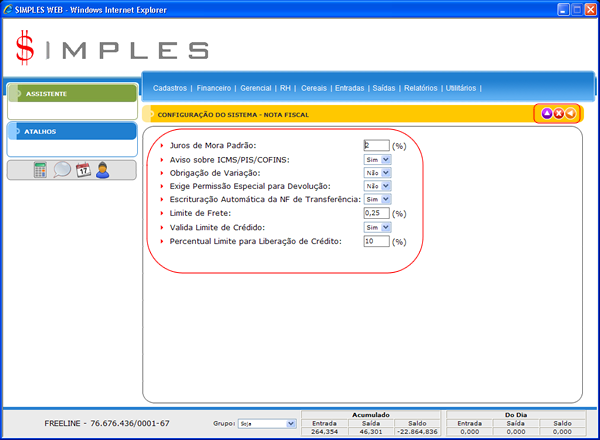Viewport: 600px width, 440px height.
Task: Click the Juros de Mora Padrão field
Action: [x=376, y=145]
